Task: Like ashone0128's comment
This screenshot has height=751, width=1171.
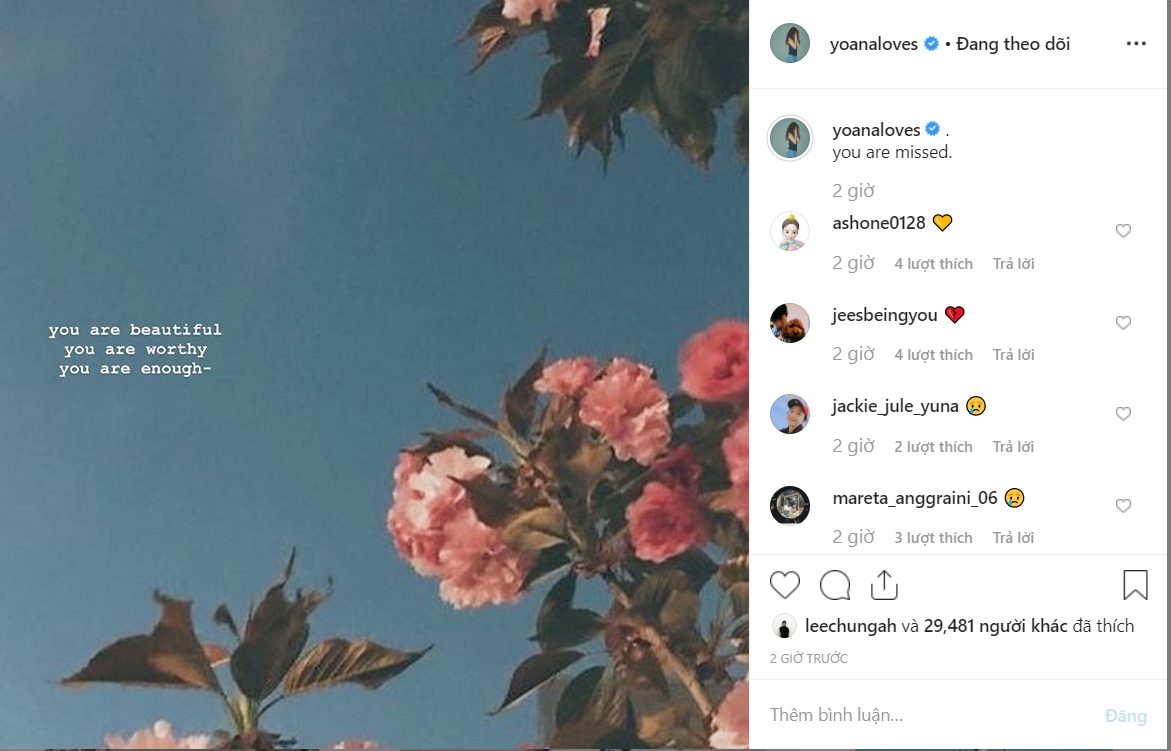Action: (x=1123, y=231)
